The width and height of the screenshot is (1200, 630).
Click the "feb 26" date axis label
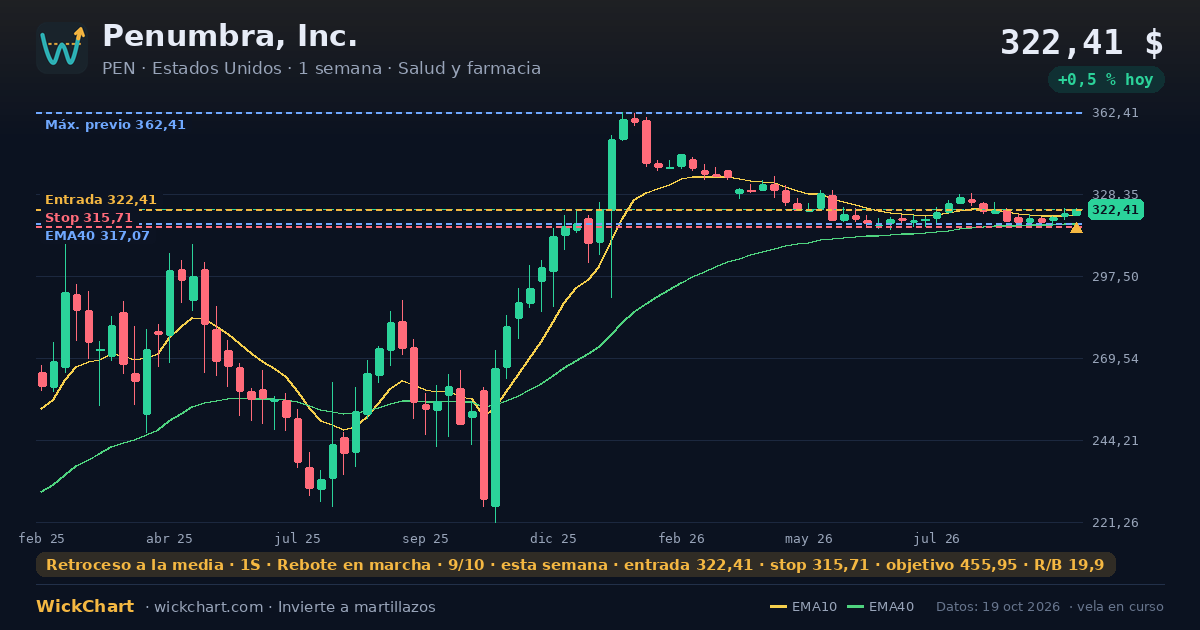[681, 538]
